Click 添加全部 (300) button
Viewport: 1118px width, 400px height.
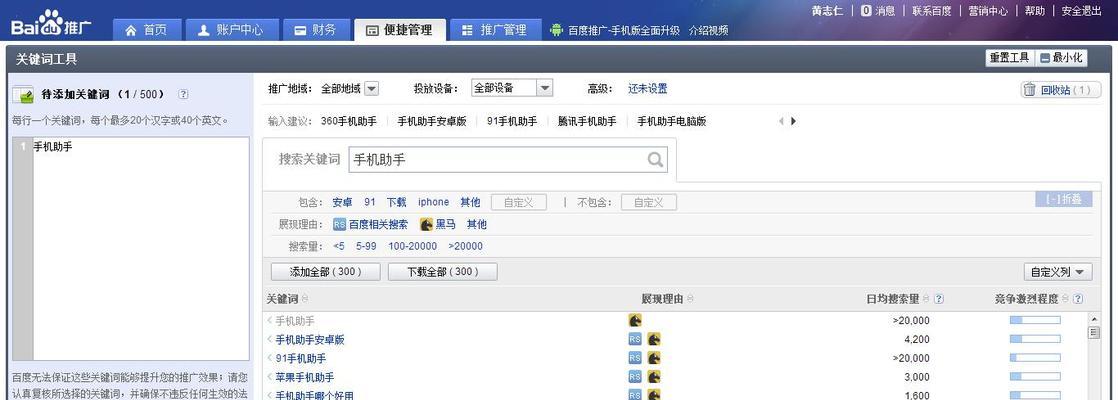[325, 272]
